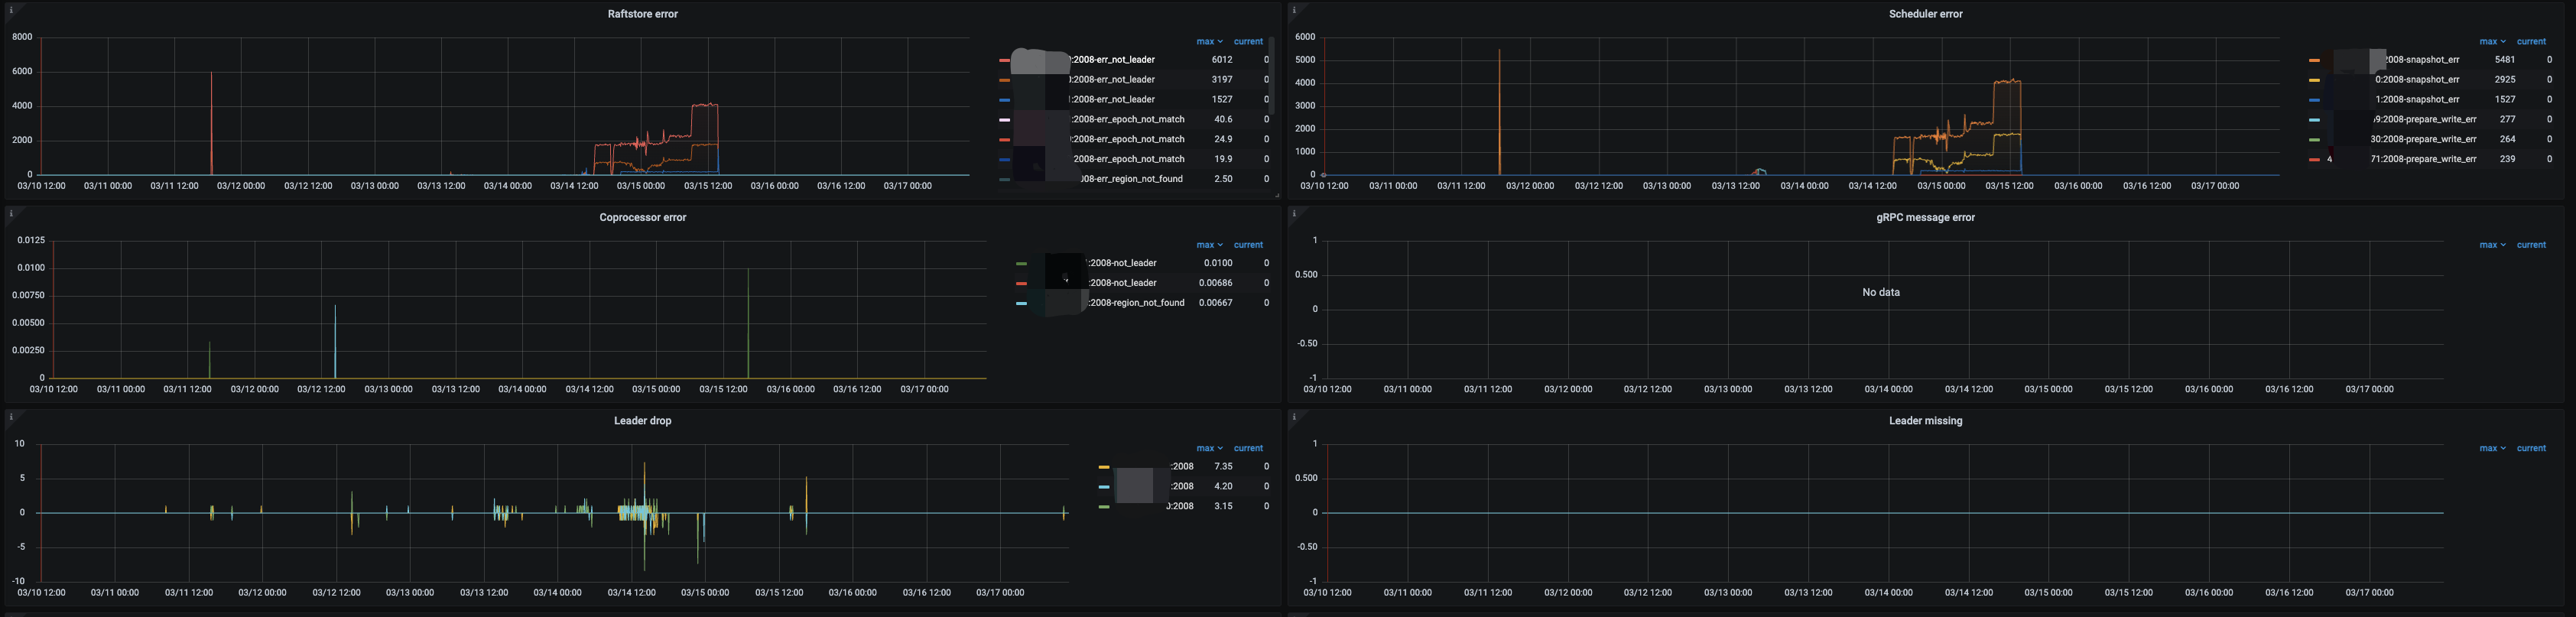Image resolution: width=2576 pixels, height=617 pixels.
Task: Click the Leader missing panel info icon
Action: point(1294,416)
